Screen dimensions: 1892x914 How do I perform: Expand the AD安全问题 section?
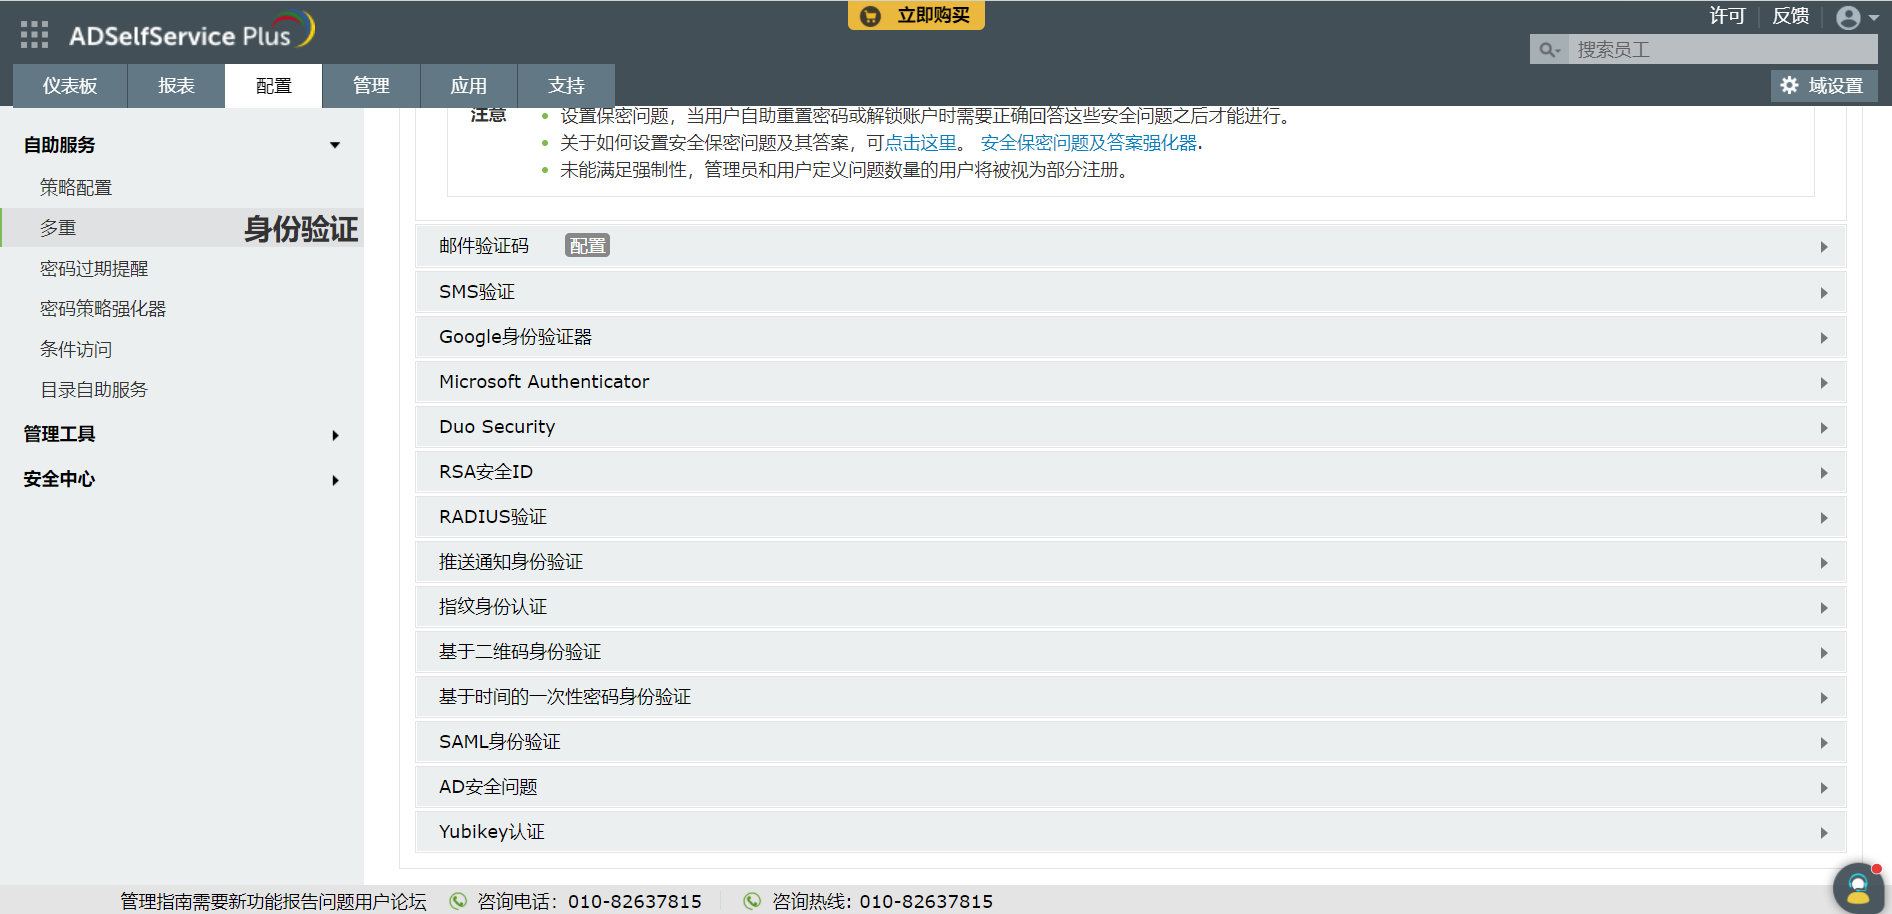tap(1130, 787)
